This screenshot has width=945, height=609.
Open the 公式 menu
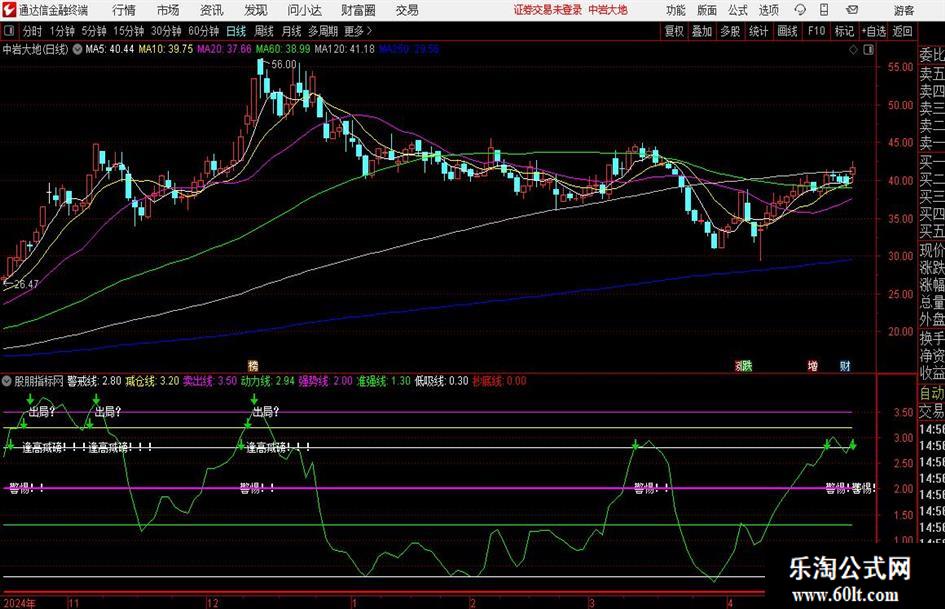[x=738, y=10]
